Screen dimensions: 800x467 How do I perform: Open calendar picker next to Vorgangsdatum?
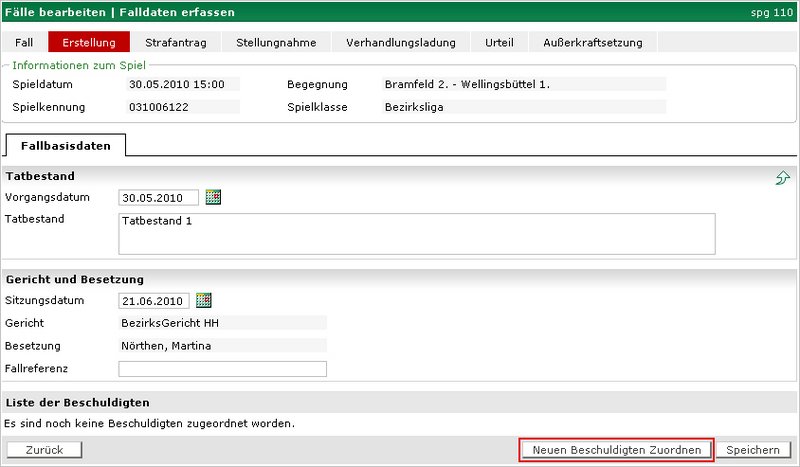213,197
